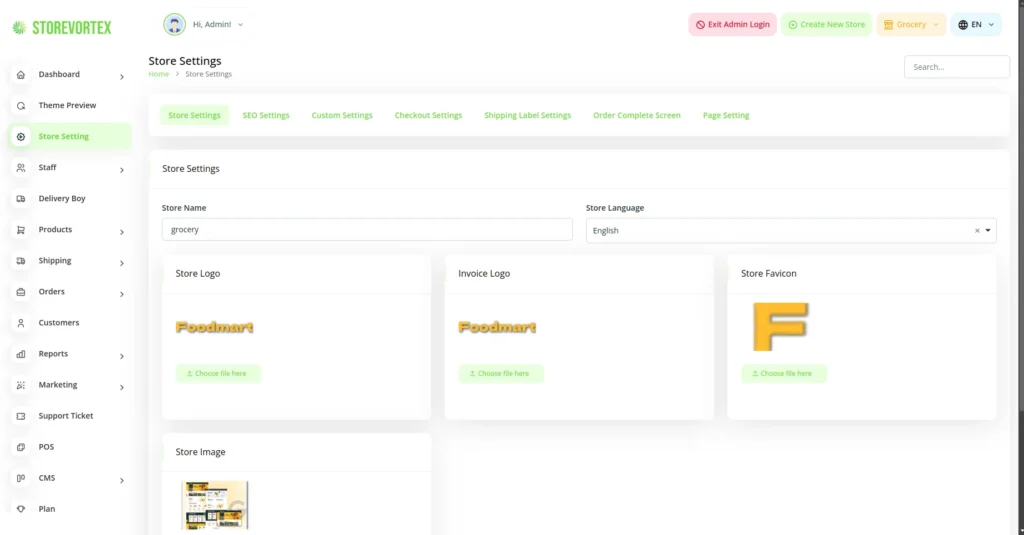Click the Theme Preview icon in sidebar
This screenshot has width=1024, height=535.
[x=21, y=105]
